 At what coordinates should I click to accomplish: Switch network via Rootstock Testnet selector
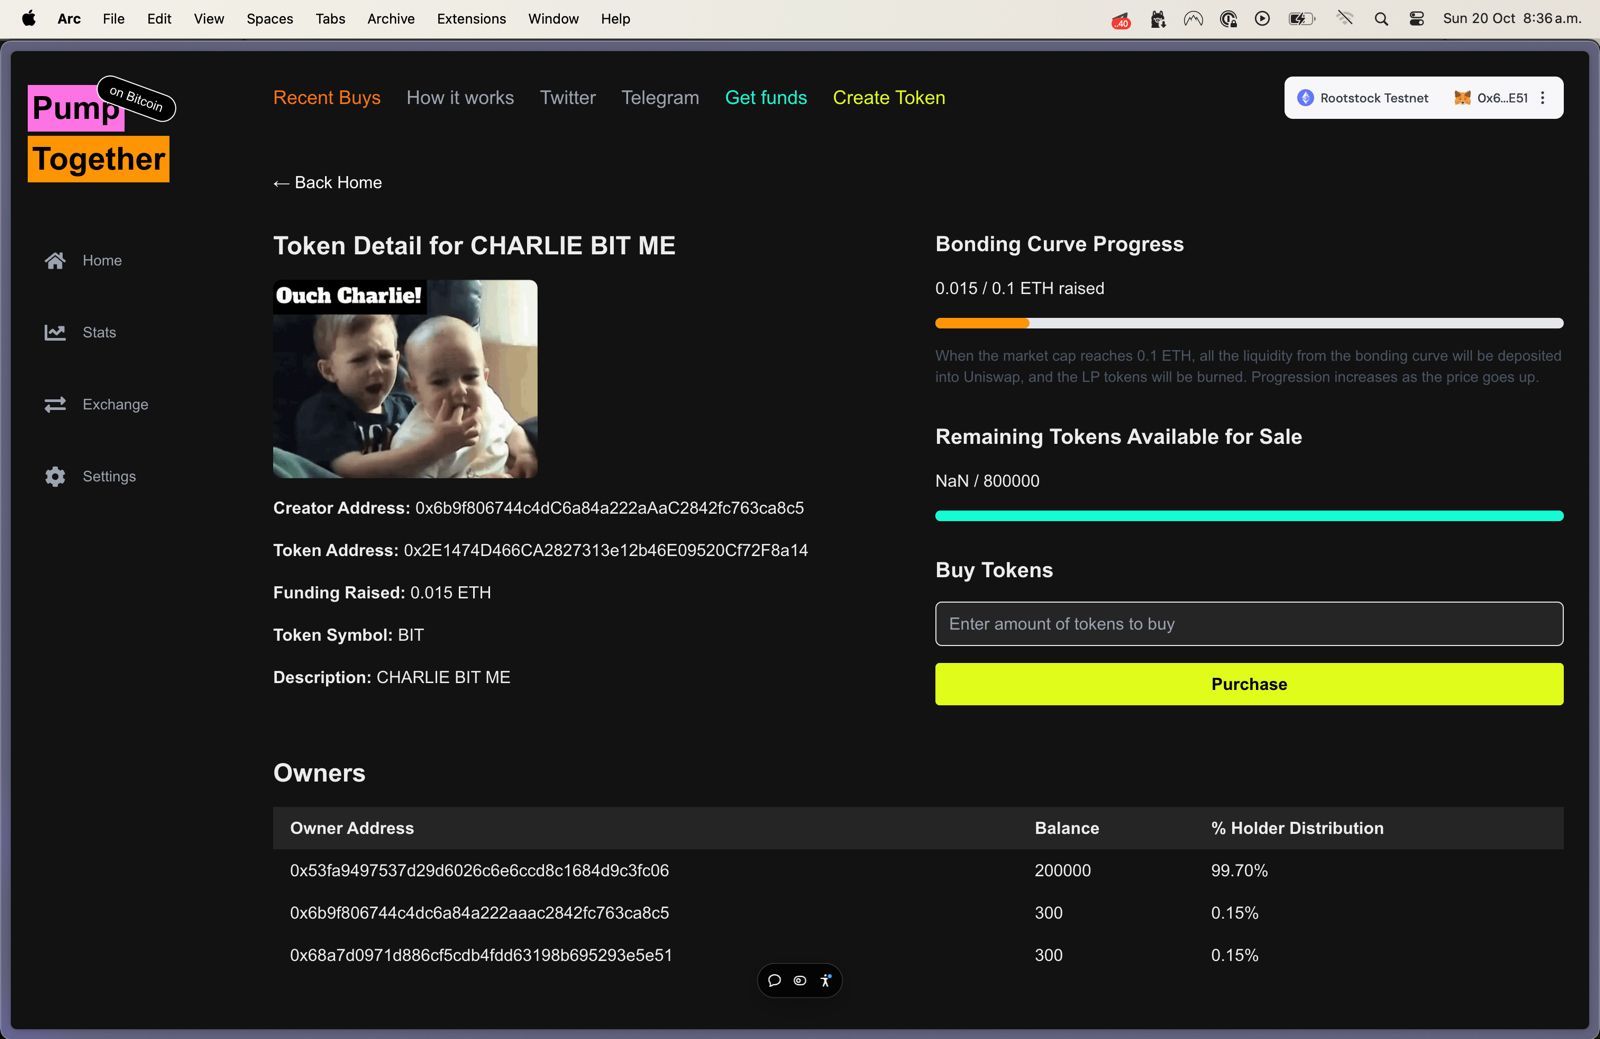click(1363, 98)
